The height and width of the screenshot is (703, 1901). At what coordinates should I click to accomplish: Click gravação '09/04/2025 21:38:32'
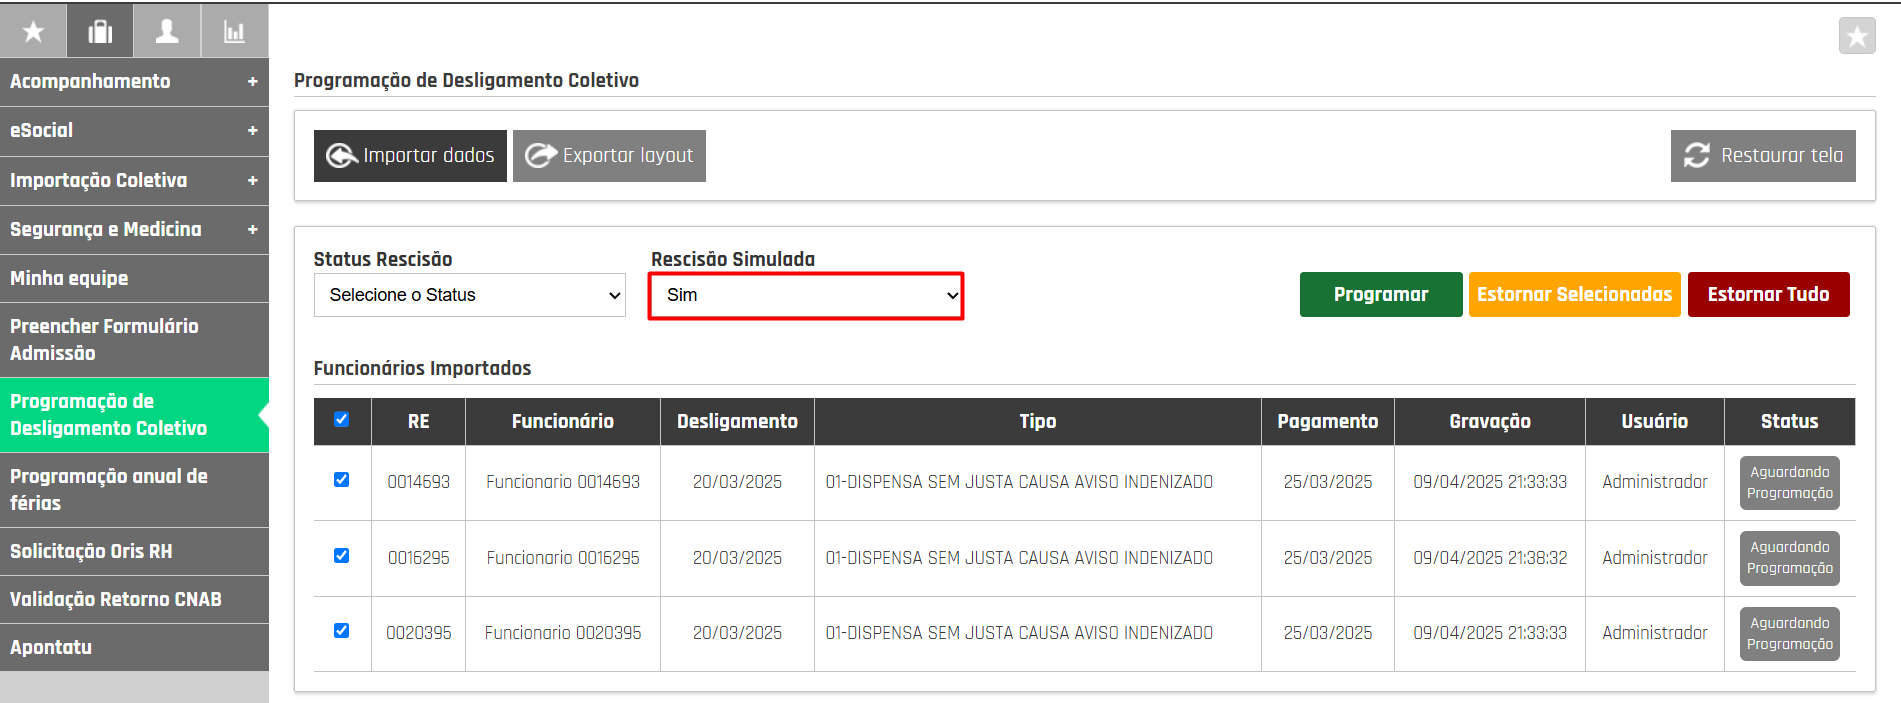[1490, 558]
